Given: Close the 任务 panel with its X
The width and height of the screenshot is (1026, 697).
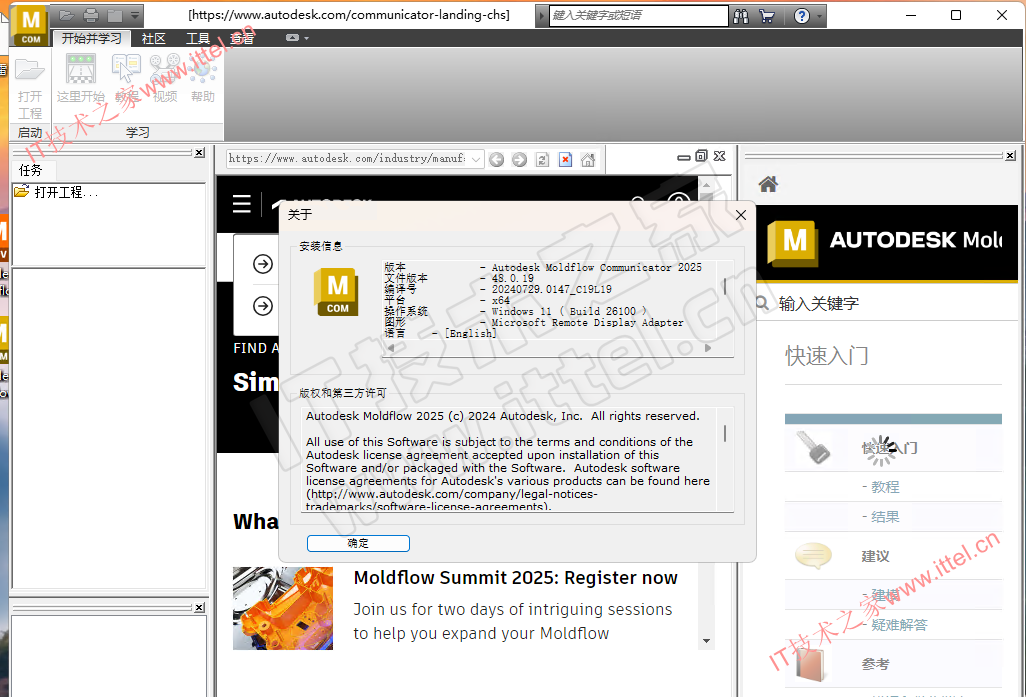Looking at the screenshot, I should pos(200,152).
